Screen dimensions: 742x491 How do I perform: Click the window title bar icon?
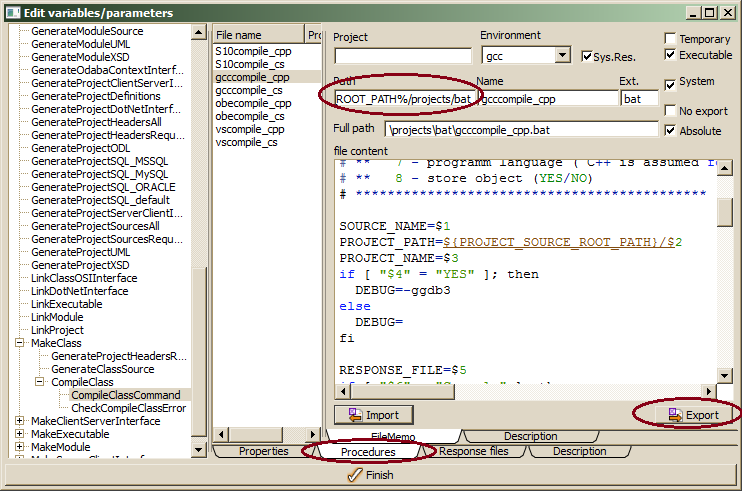point(12,13)
